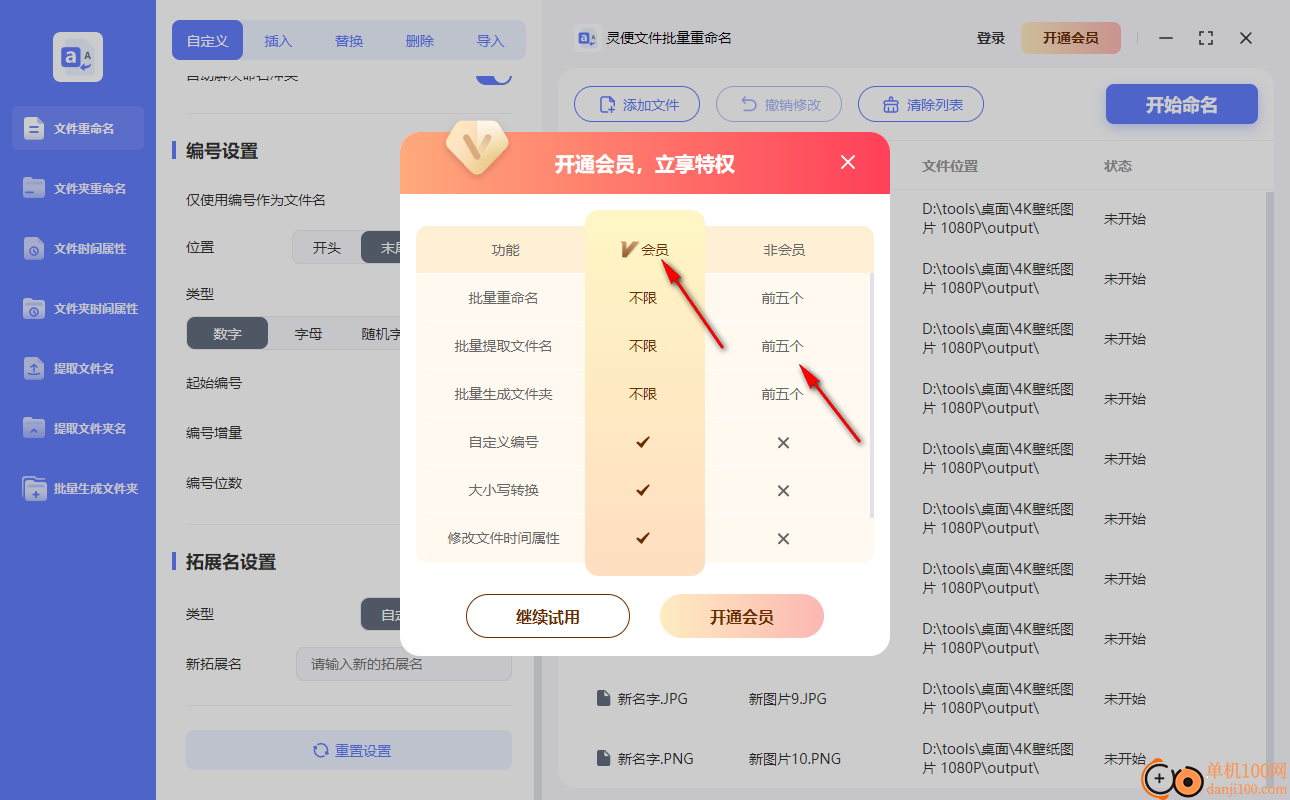Click the 会员 column header
Screen dimensions: 1290x800
645,249
